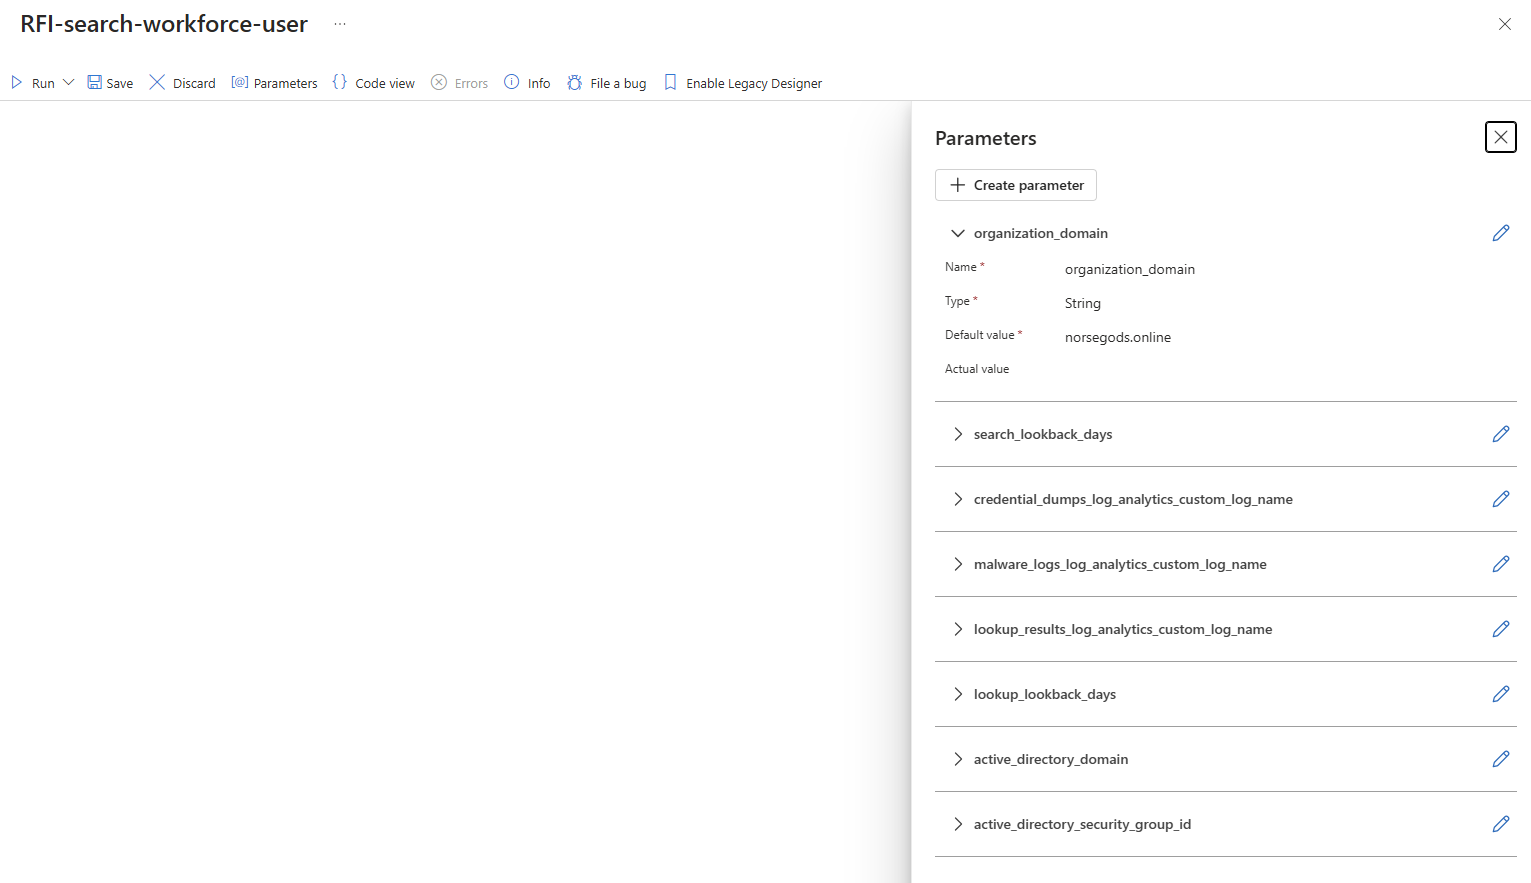Click File a bug icon

(575, 83)
